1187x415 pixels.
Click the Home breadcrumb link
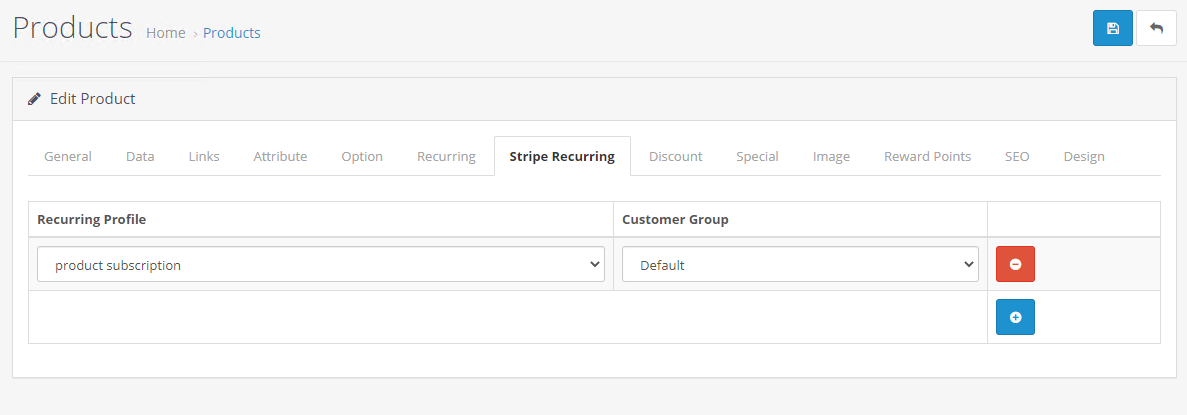[166, 33]
